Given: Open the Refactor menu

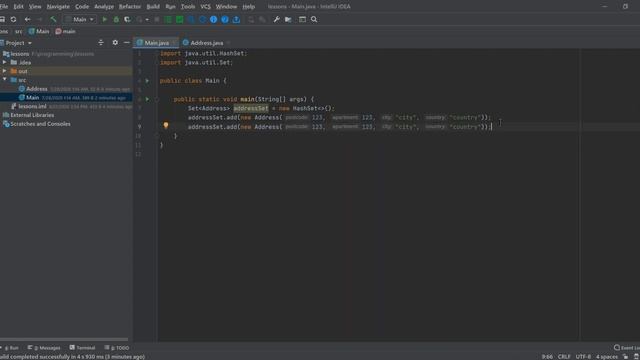Looking at the screenshot, I should click(130, 7).
